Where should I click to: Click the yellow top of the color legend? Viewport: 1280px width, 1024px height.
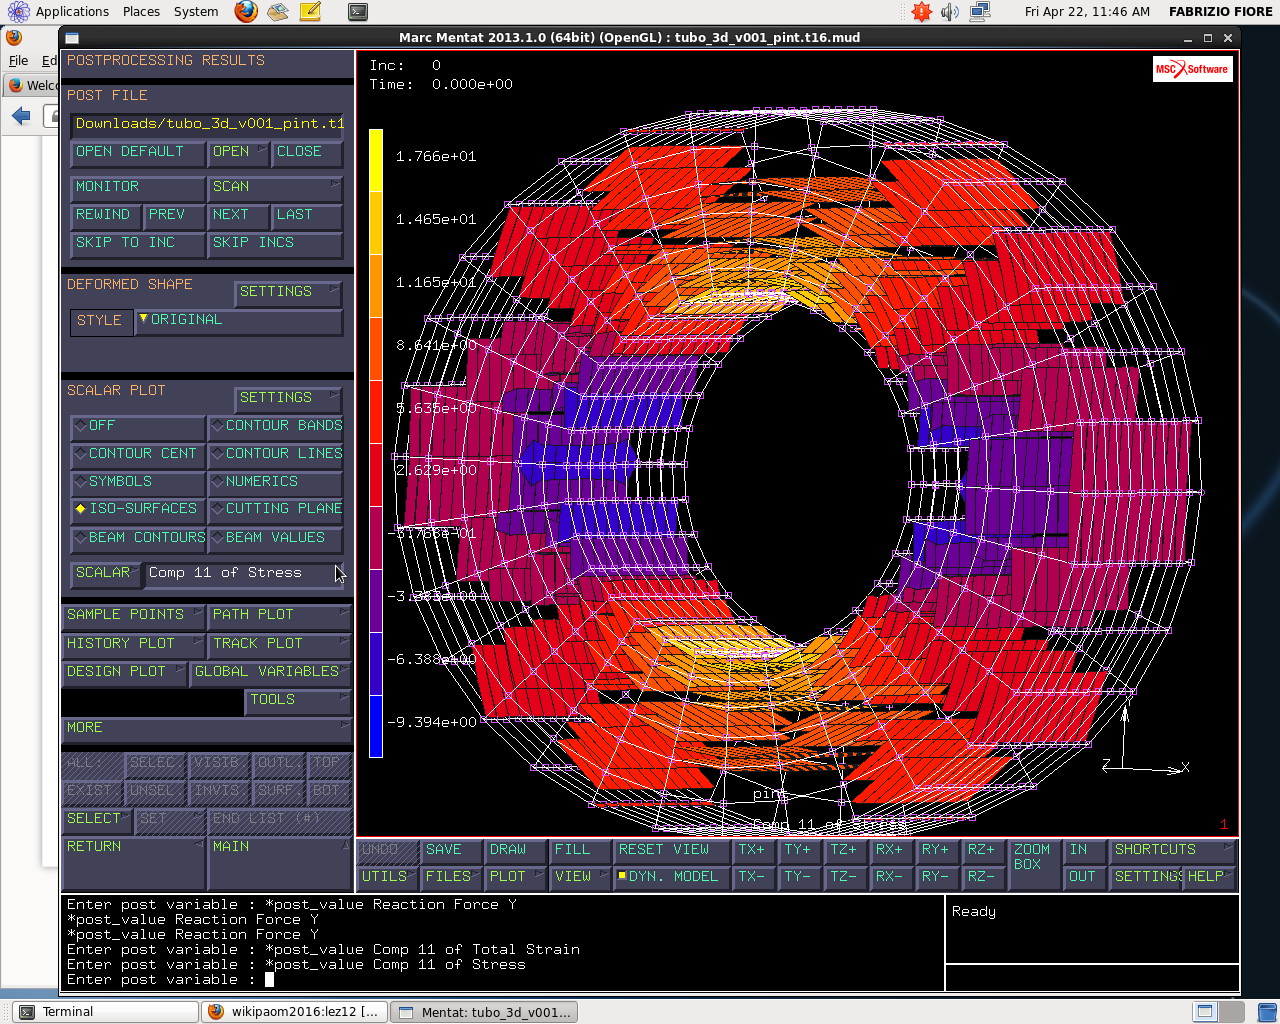click(376, 160)
